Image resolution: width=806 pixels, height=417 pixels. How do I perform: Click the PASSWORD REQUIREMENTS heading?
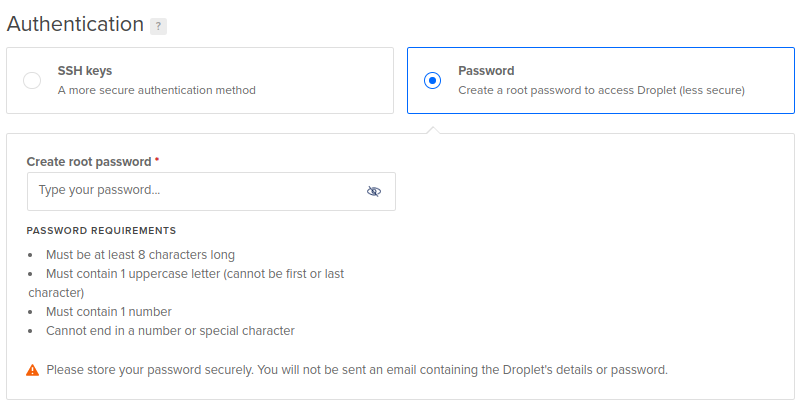pyautogui.click(x=101, y=231)
